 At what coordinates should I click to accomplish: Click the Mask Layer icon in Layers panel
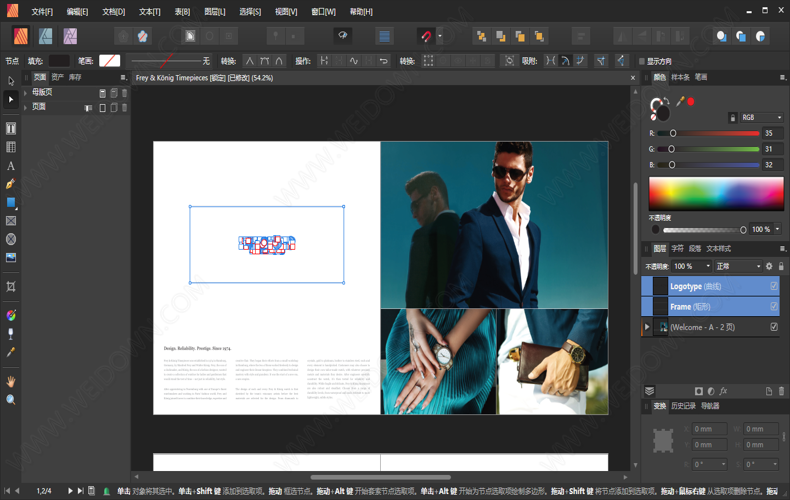699,391
